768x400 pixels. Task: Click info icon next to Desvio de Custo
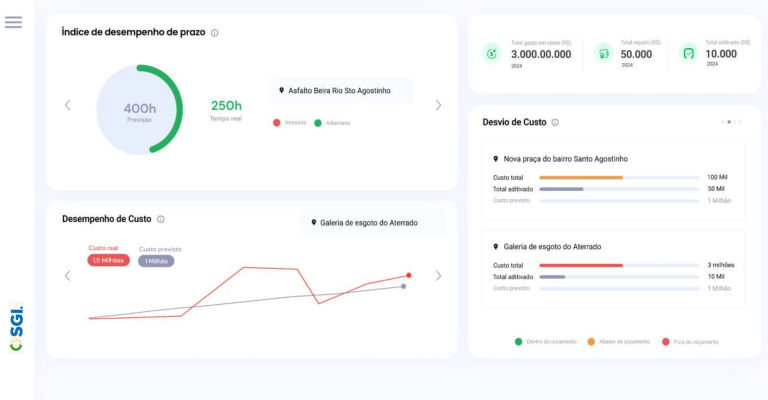(x=555, y=122)
